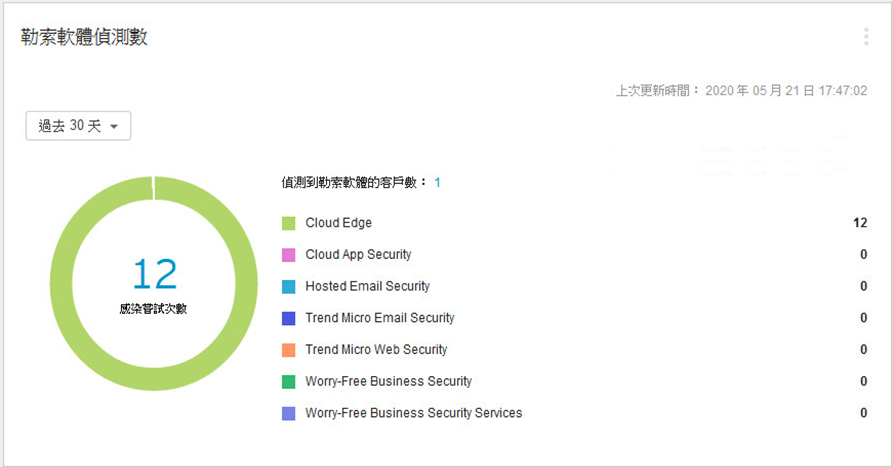Screen dimensions: 892x467
Task: Select the Cloud App Security legend label
Action: 358,255
